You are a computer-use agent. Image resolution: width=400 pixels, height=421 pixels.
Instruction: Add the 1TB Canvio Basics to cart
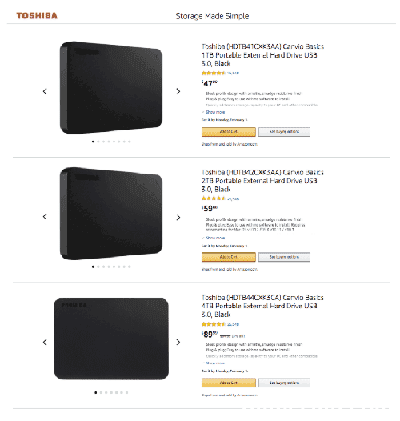[229, 132]
